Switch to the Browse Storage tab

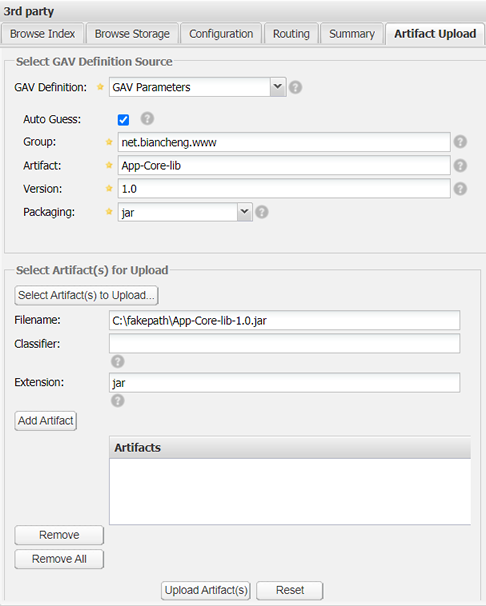pyautogui.click(x=132, y=34)
